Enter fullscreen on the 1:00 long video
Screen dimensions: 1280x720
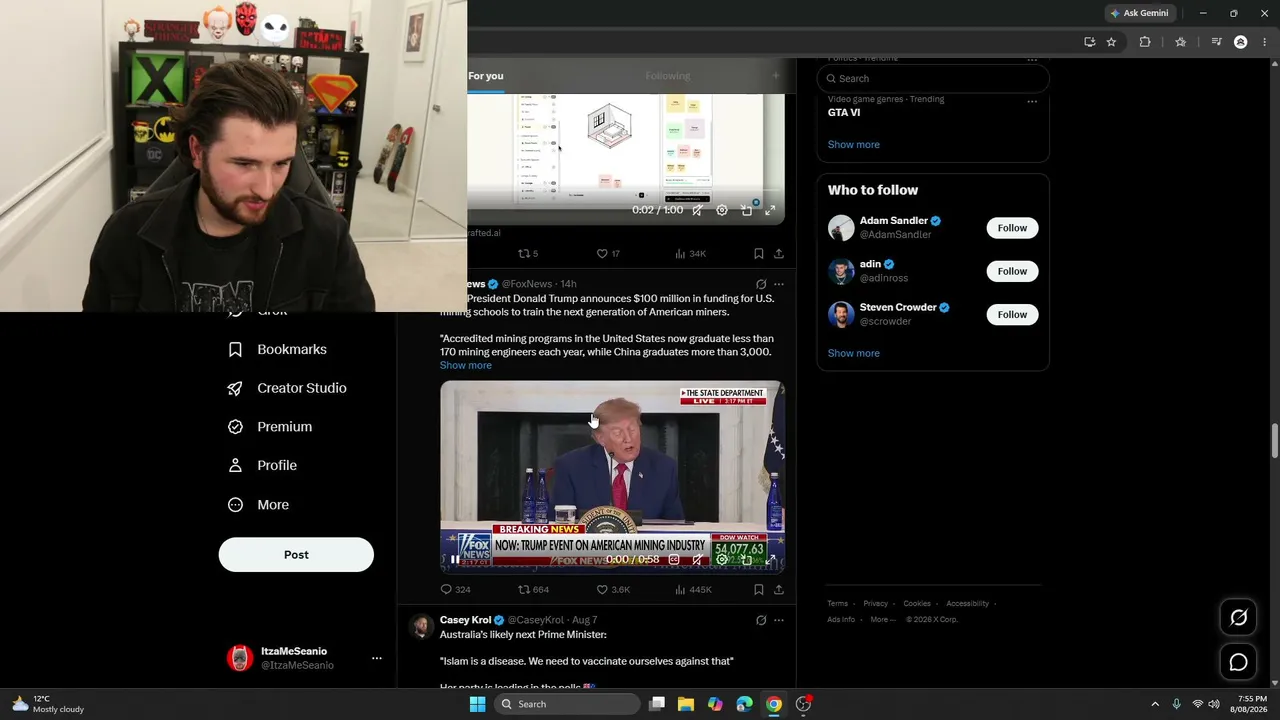click(770, 211)
